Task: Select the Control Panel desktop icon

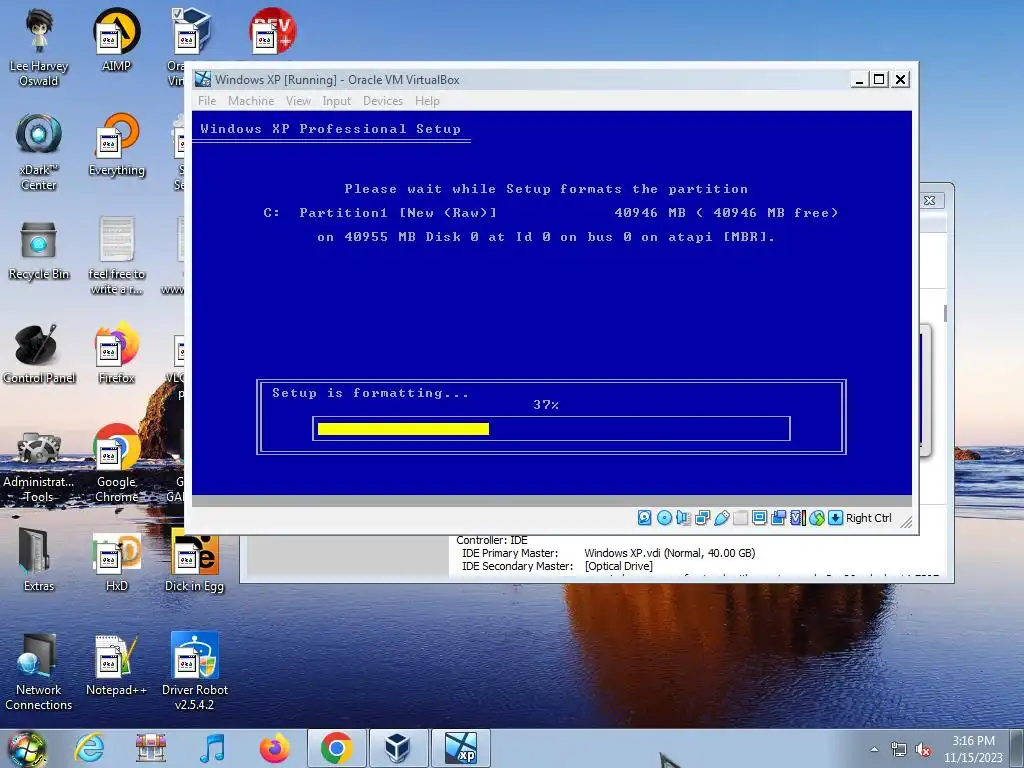Action: (x=39, y=353)
